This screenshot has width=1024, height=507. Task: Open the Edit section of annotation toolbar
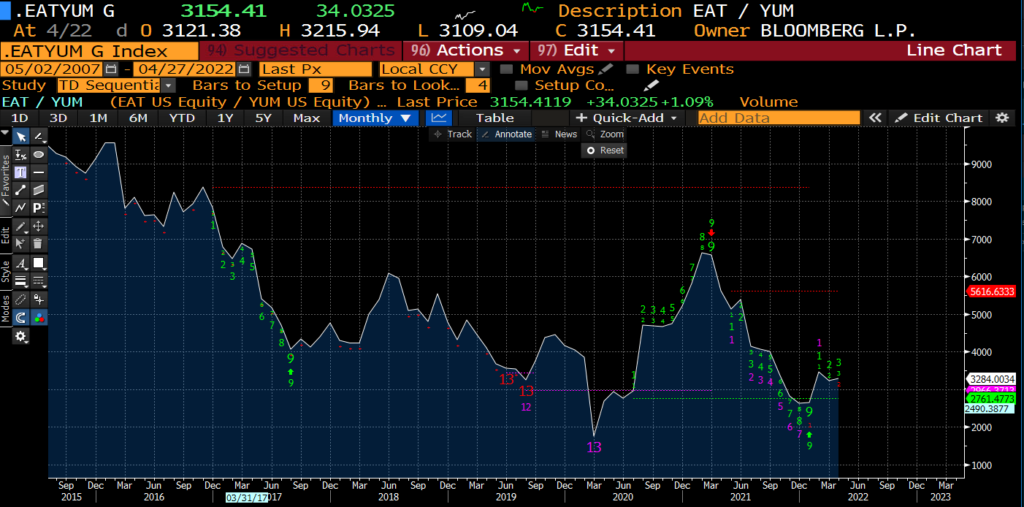click(6, 235)
